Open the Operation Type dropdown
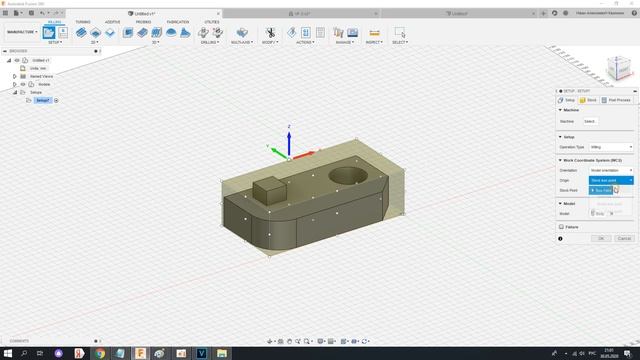Screen dimensions: 640x360 pyautogui.click(x=611, y=147)
